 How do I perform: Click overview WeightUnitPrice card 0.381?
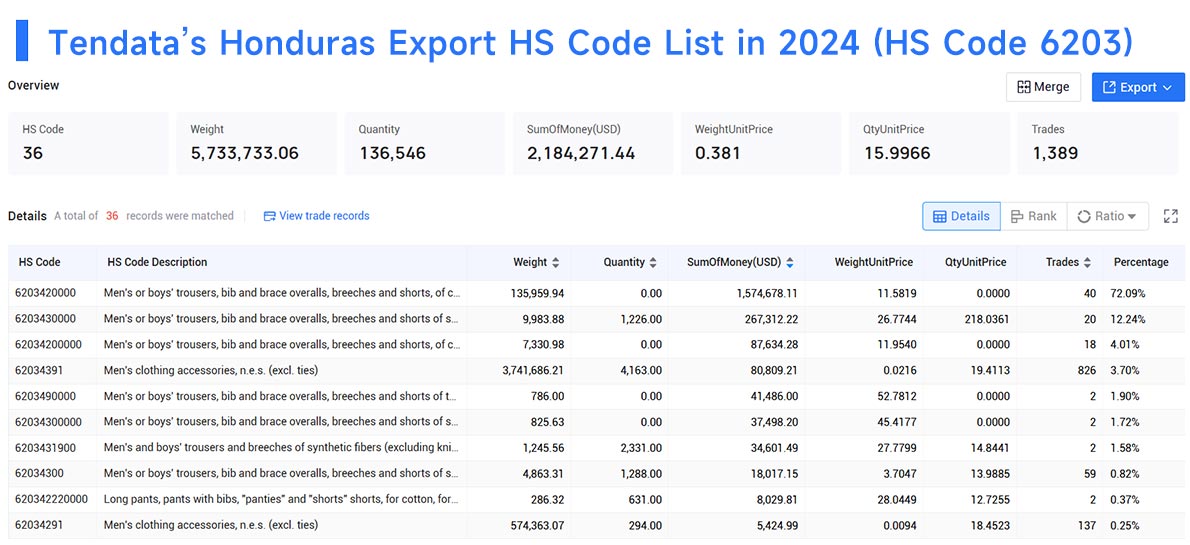point(761,143)
